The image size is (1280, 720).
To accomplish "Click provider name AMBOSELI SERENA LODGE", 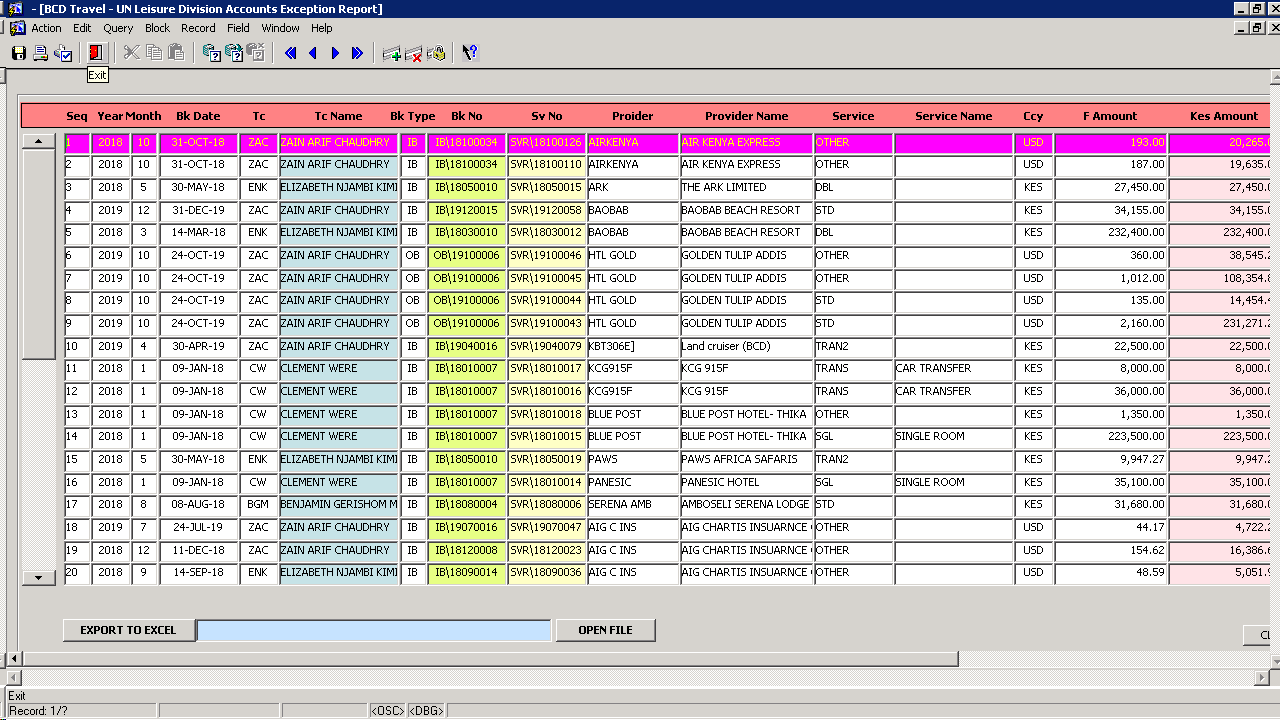I will (x=746, y=505).
